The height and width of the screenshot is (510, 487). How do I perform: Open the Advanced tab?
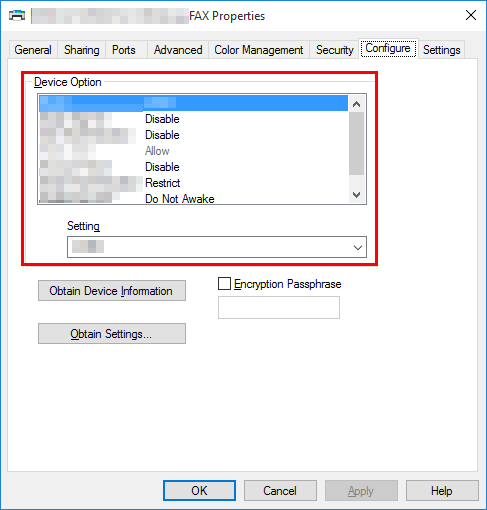pos(178,50)
